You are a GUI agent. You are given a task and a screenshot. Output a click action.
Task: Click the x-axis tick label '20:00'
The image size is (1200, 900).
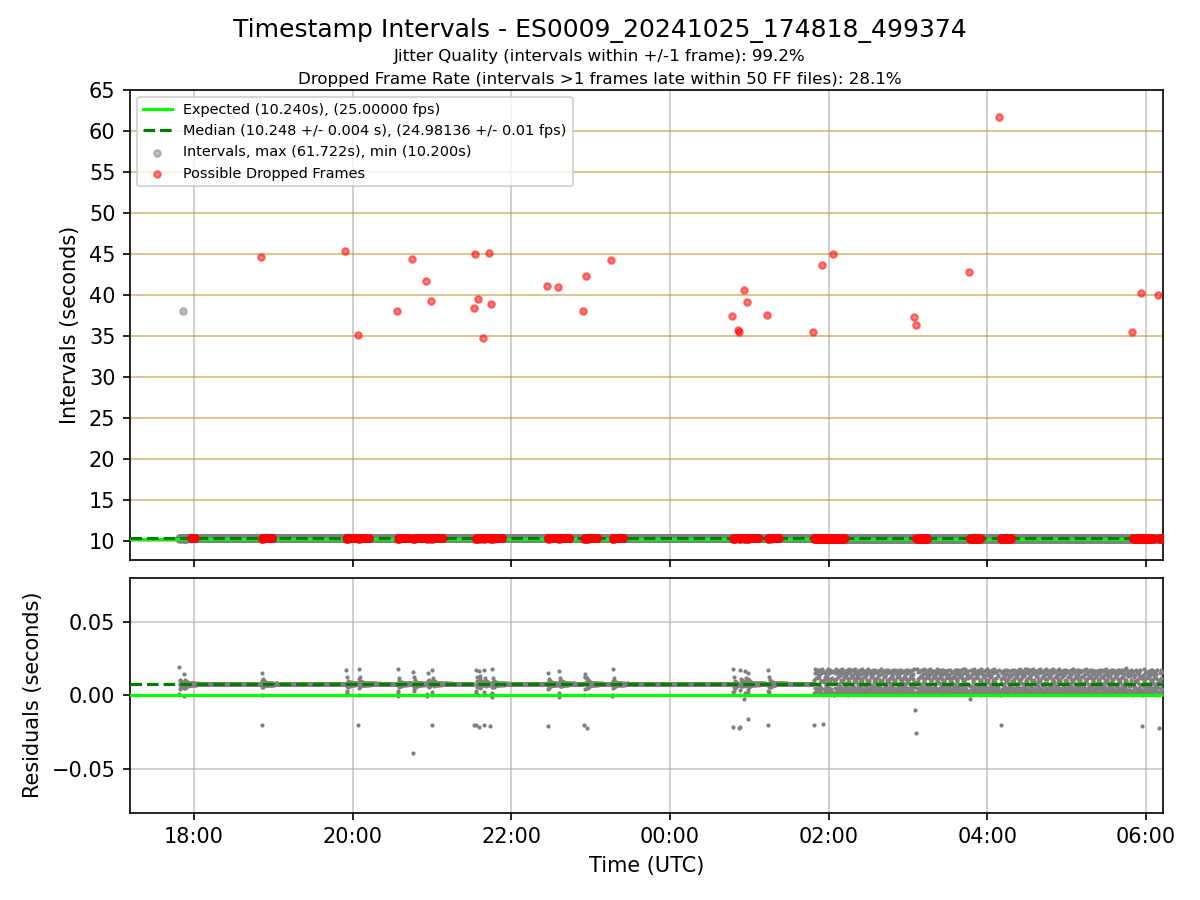coord(352,834)
